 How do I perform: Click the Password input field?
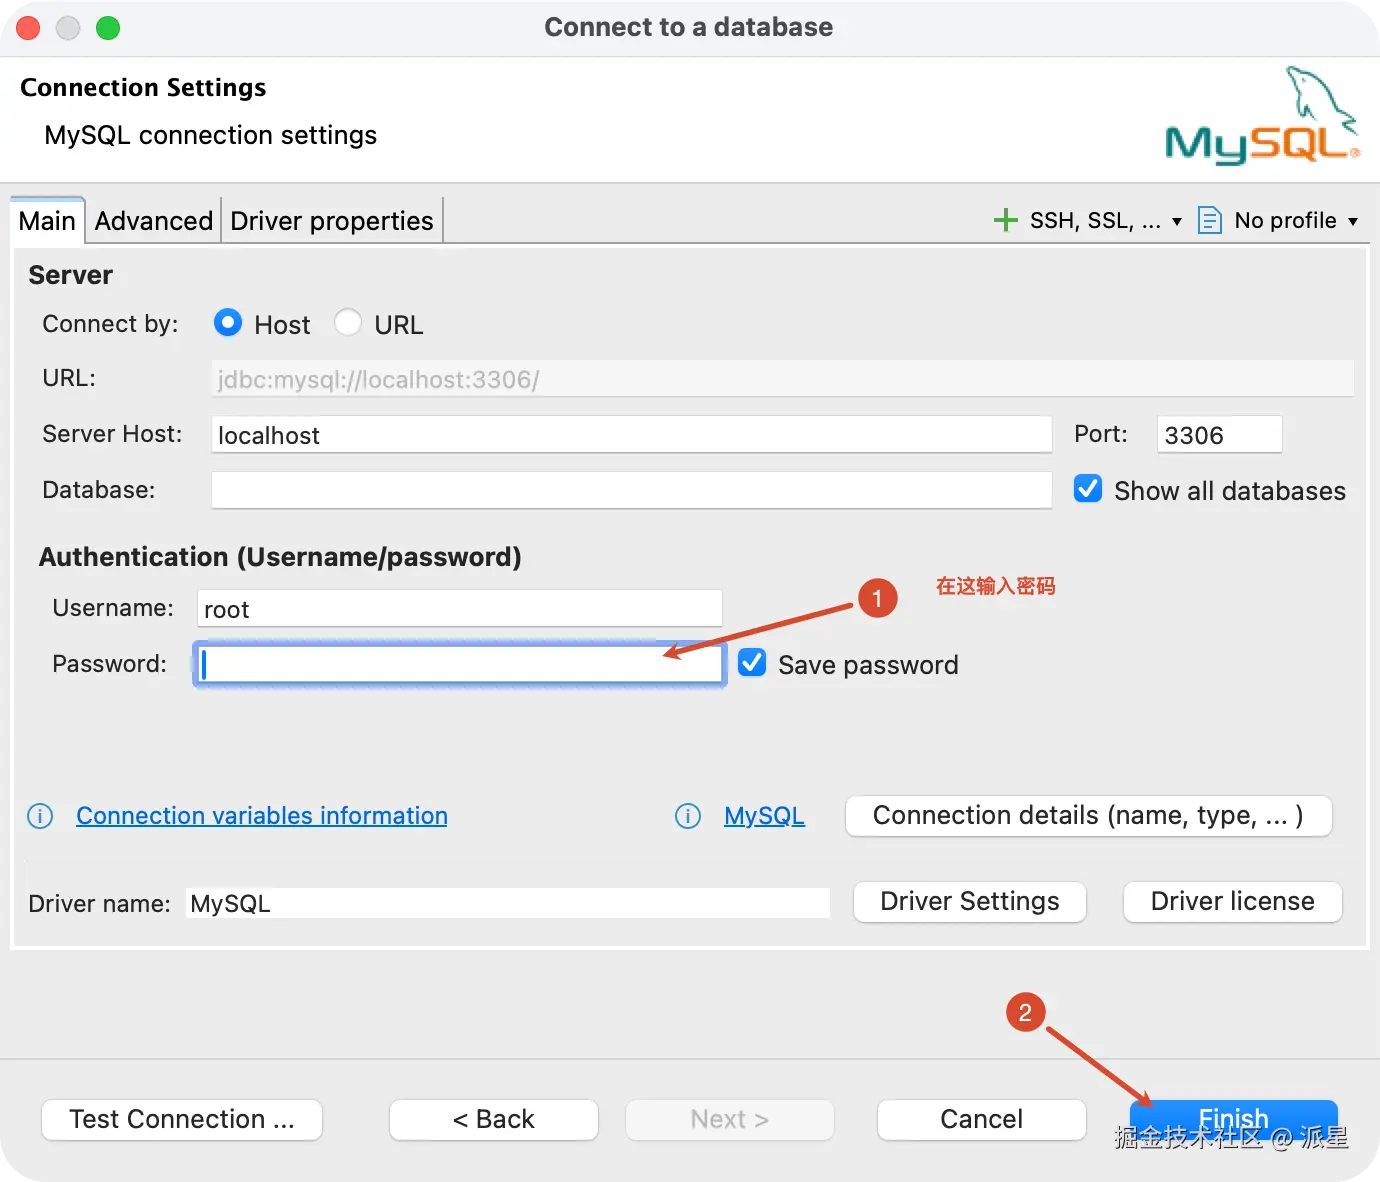coord(460,664)
